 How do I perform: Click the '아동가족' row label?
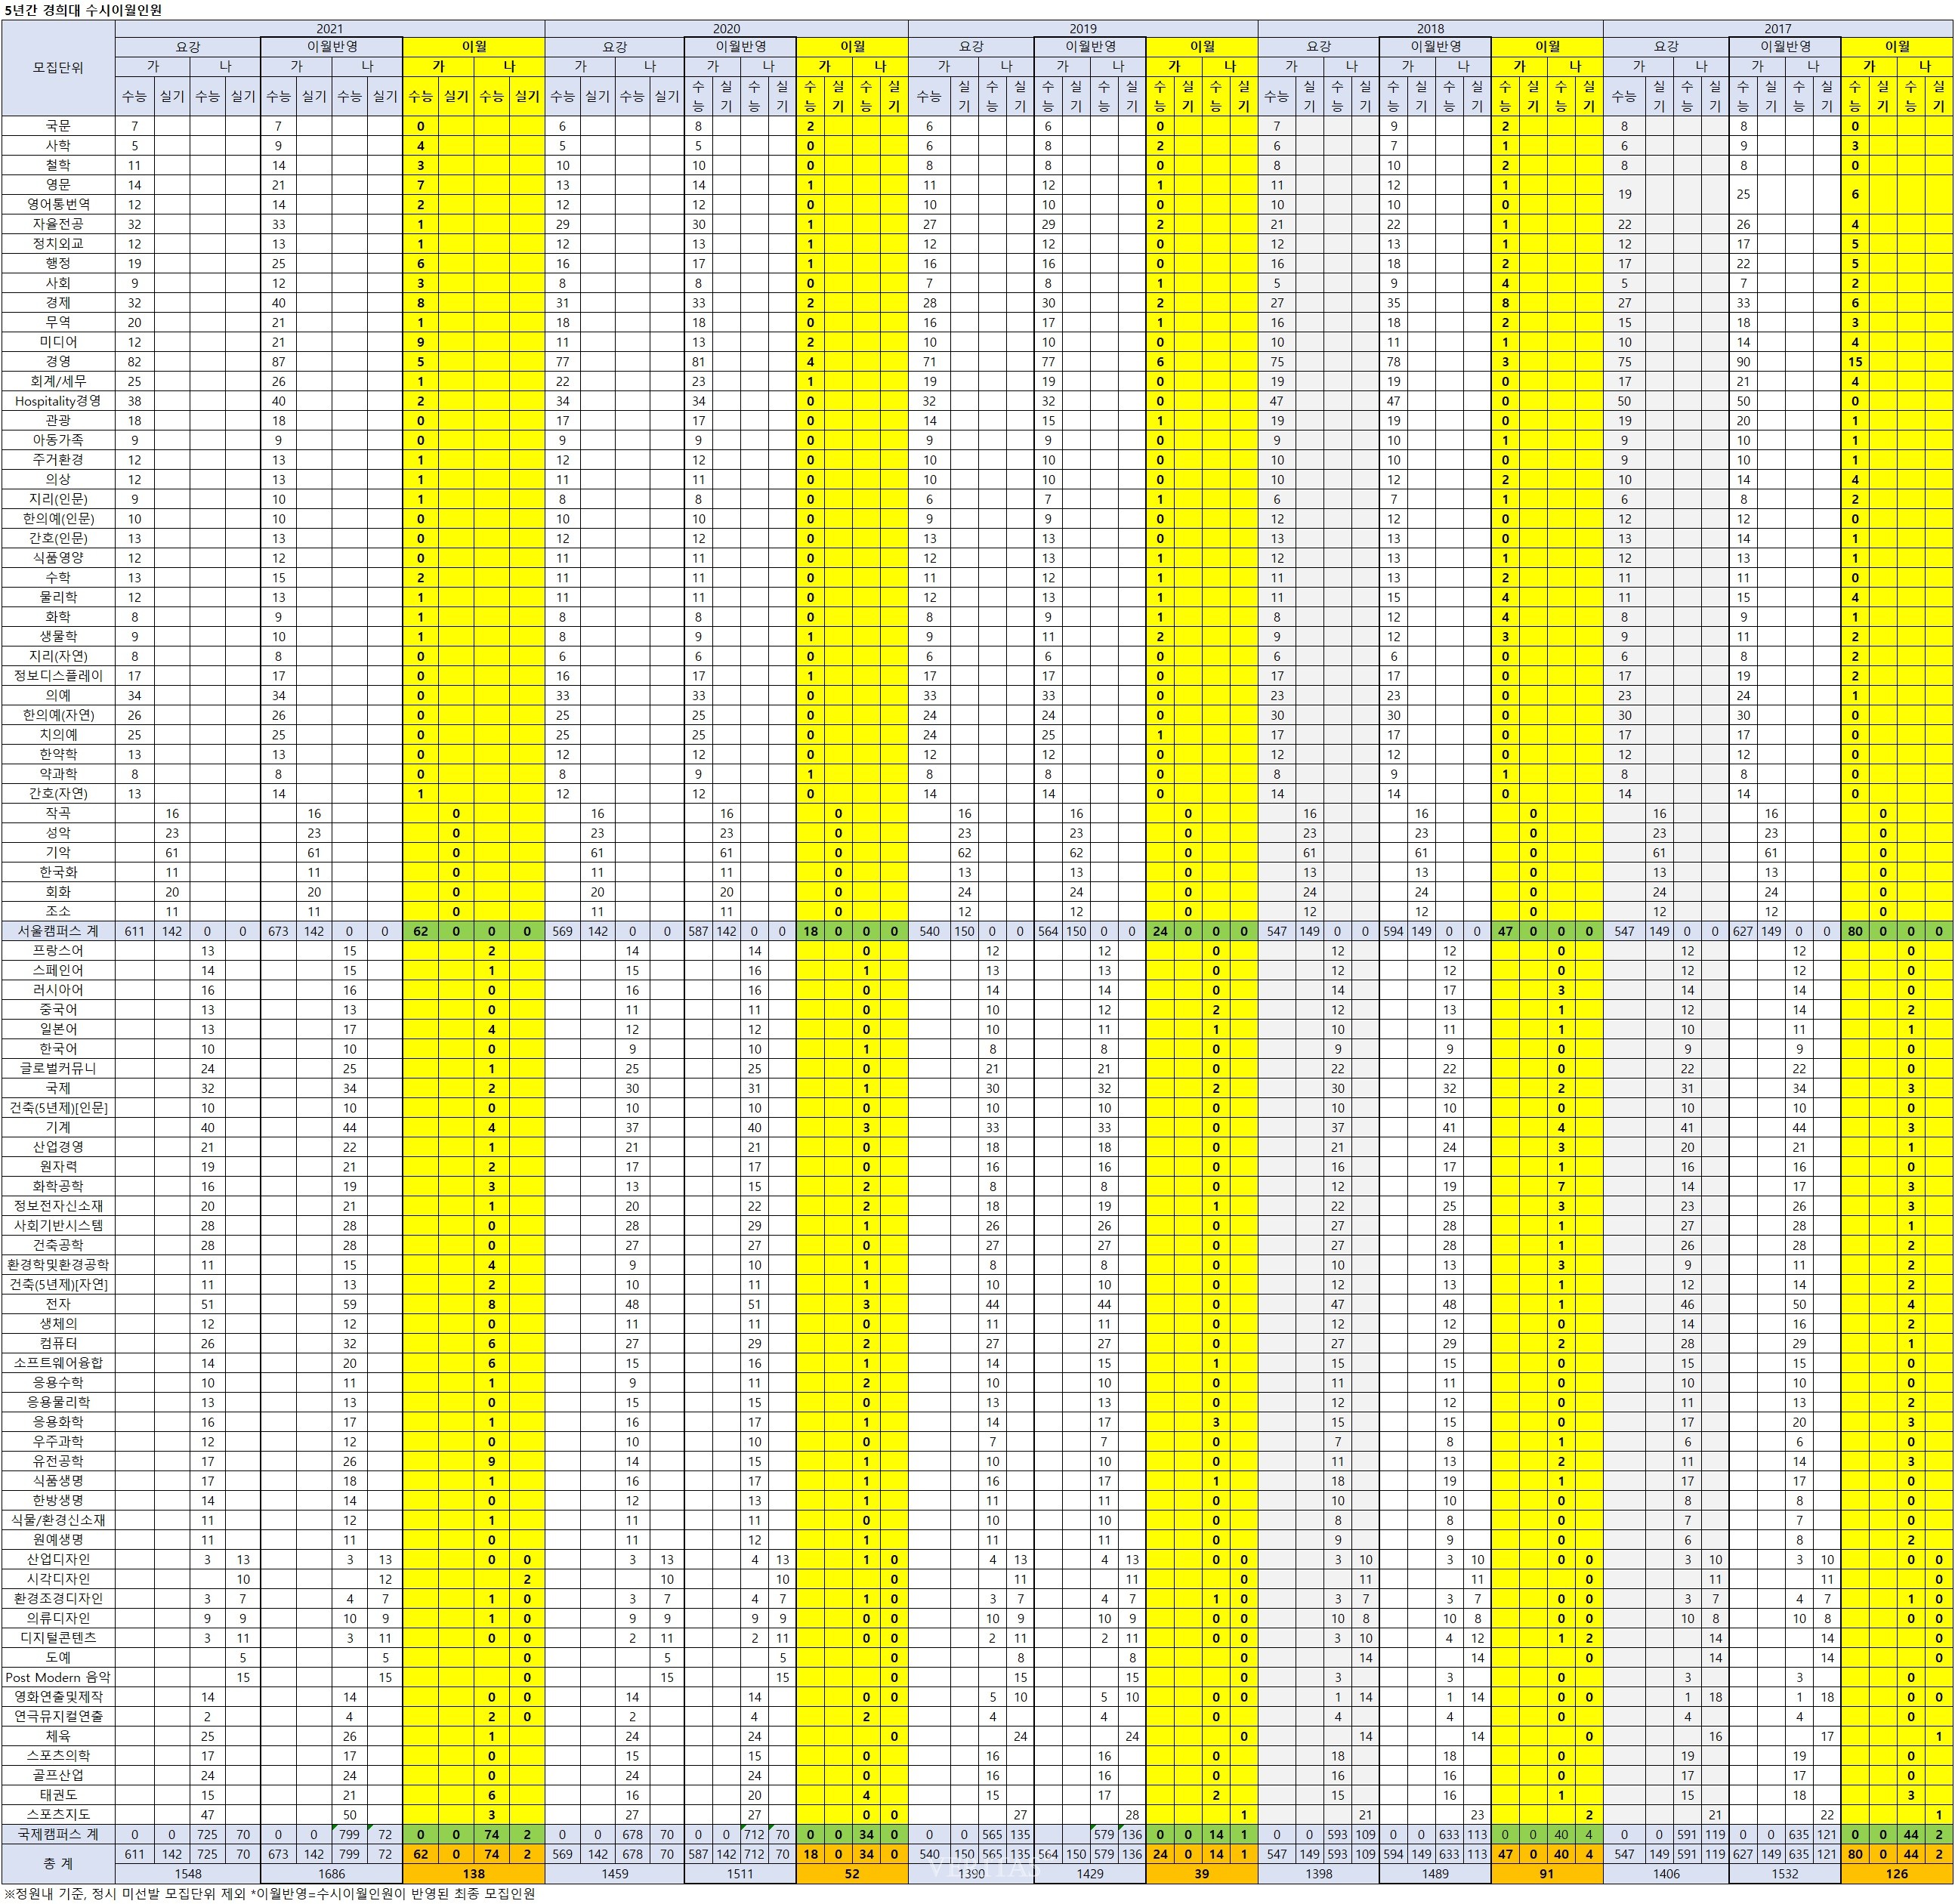58,440
